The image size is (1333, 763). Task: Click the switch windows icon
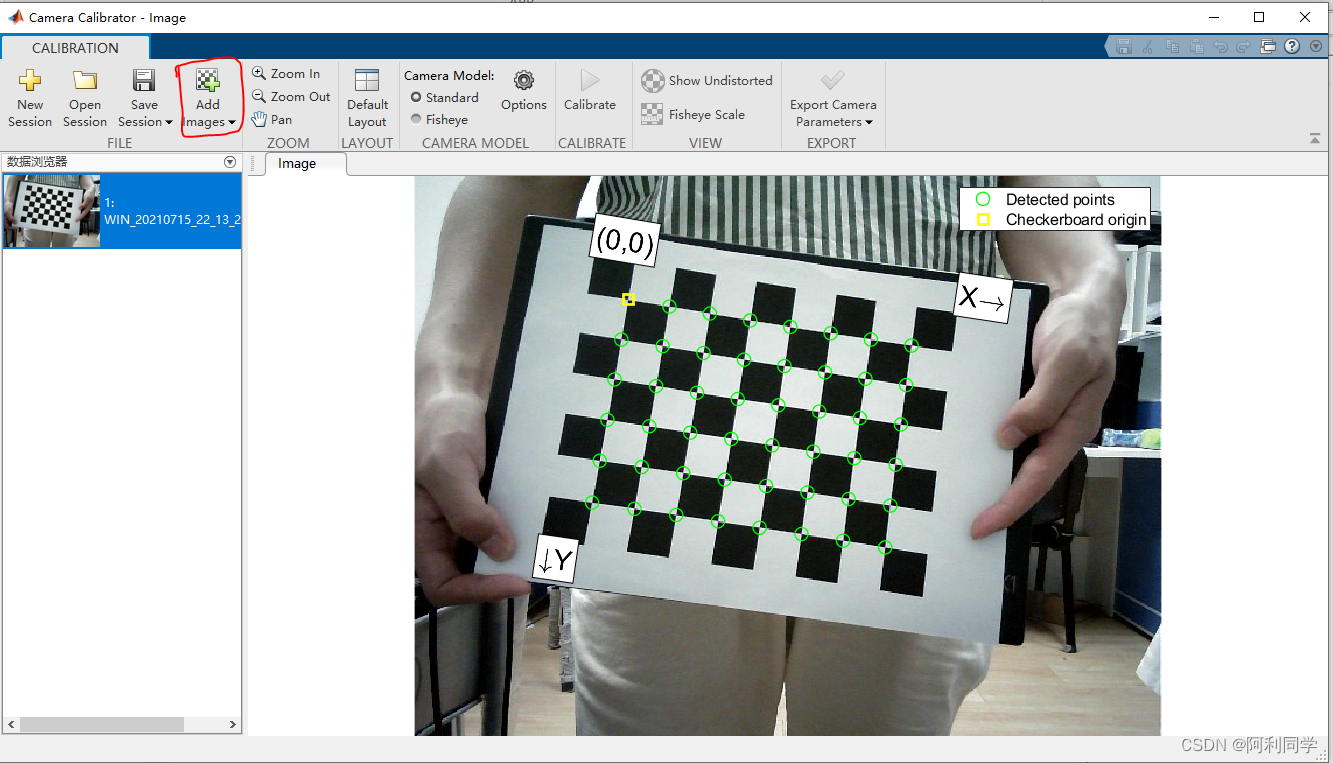click(x=1268, y=46)
